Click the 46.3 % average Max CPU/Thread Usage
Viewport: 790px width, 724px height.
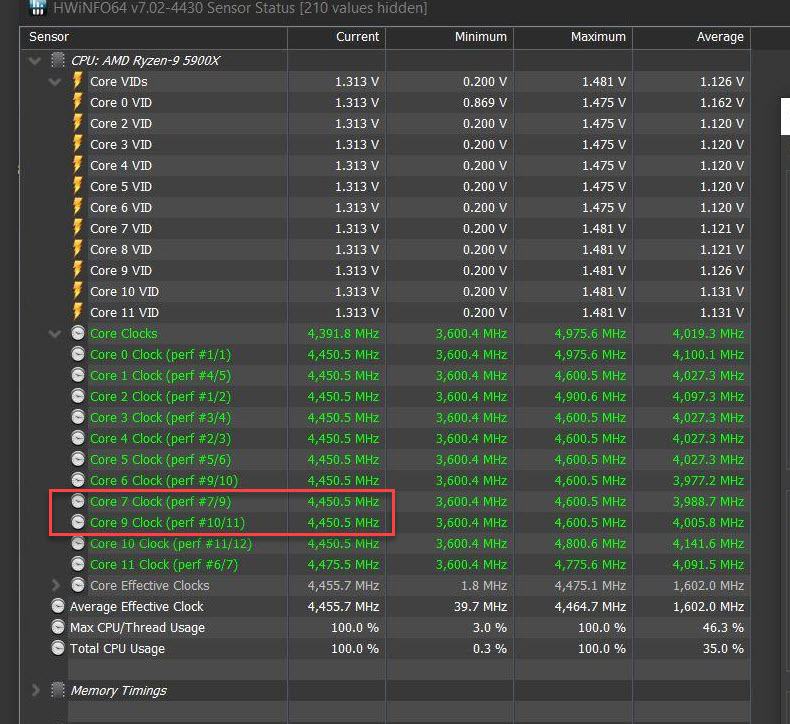click(723, 628)
